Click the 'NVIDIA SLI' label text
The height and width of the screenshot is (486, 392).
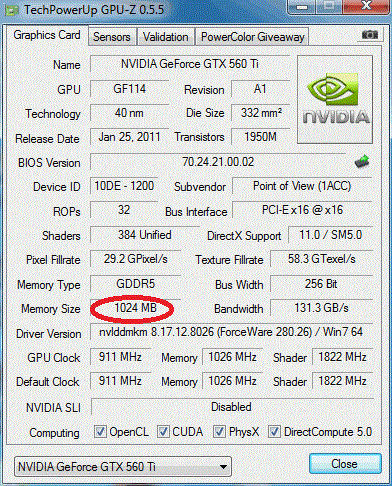pyautogui.click(x=53, y=408)
